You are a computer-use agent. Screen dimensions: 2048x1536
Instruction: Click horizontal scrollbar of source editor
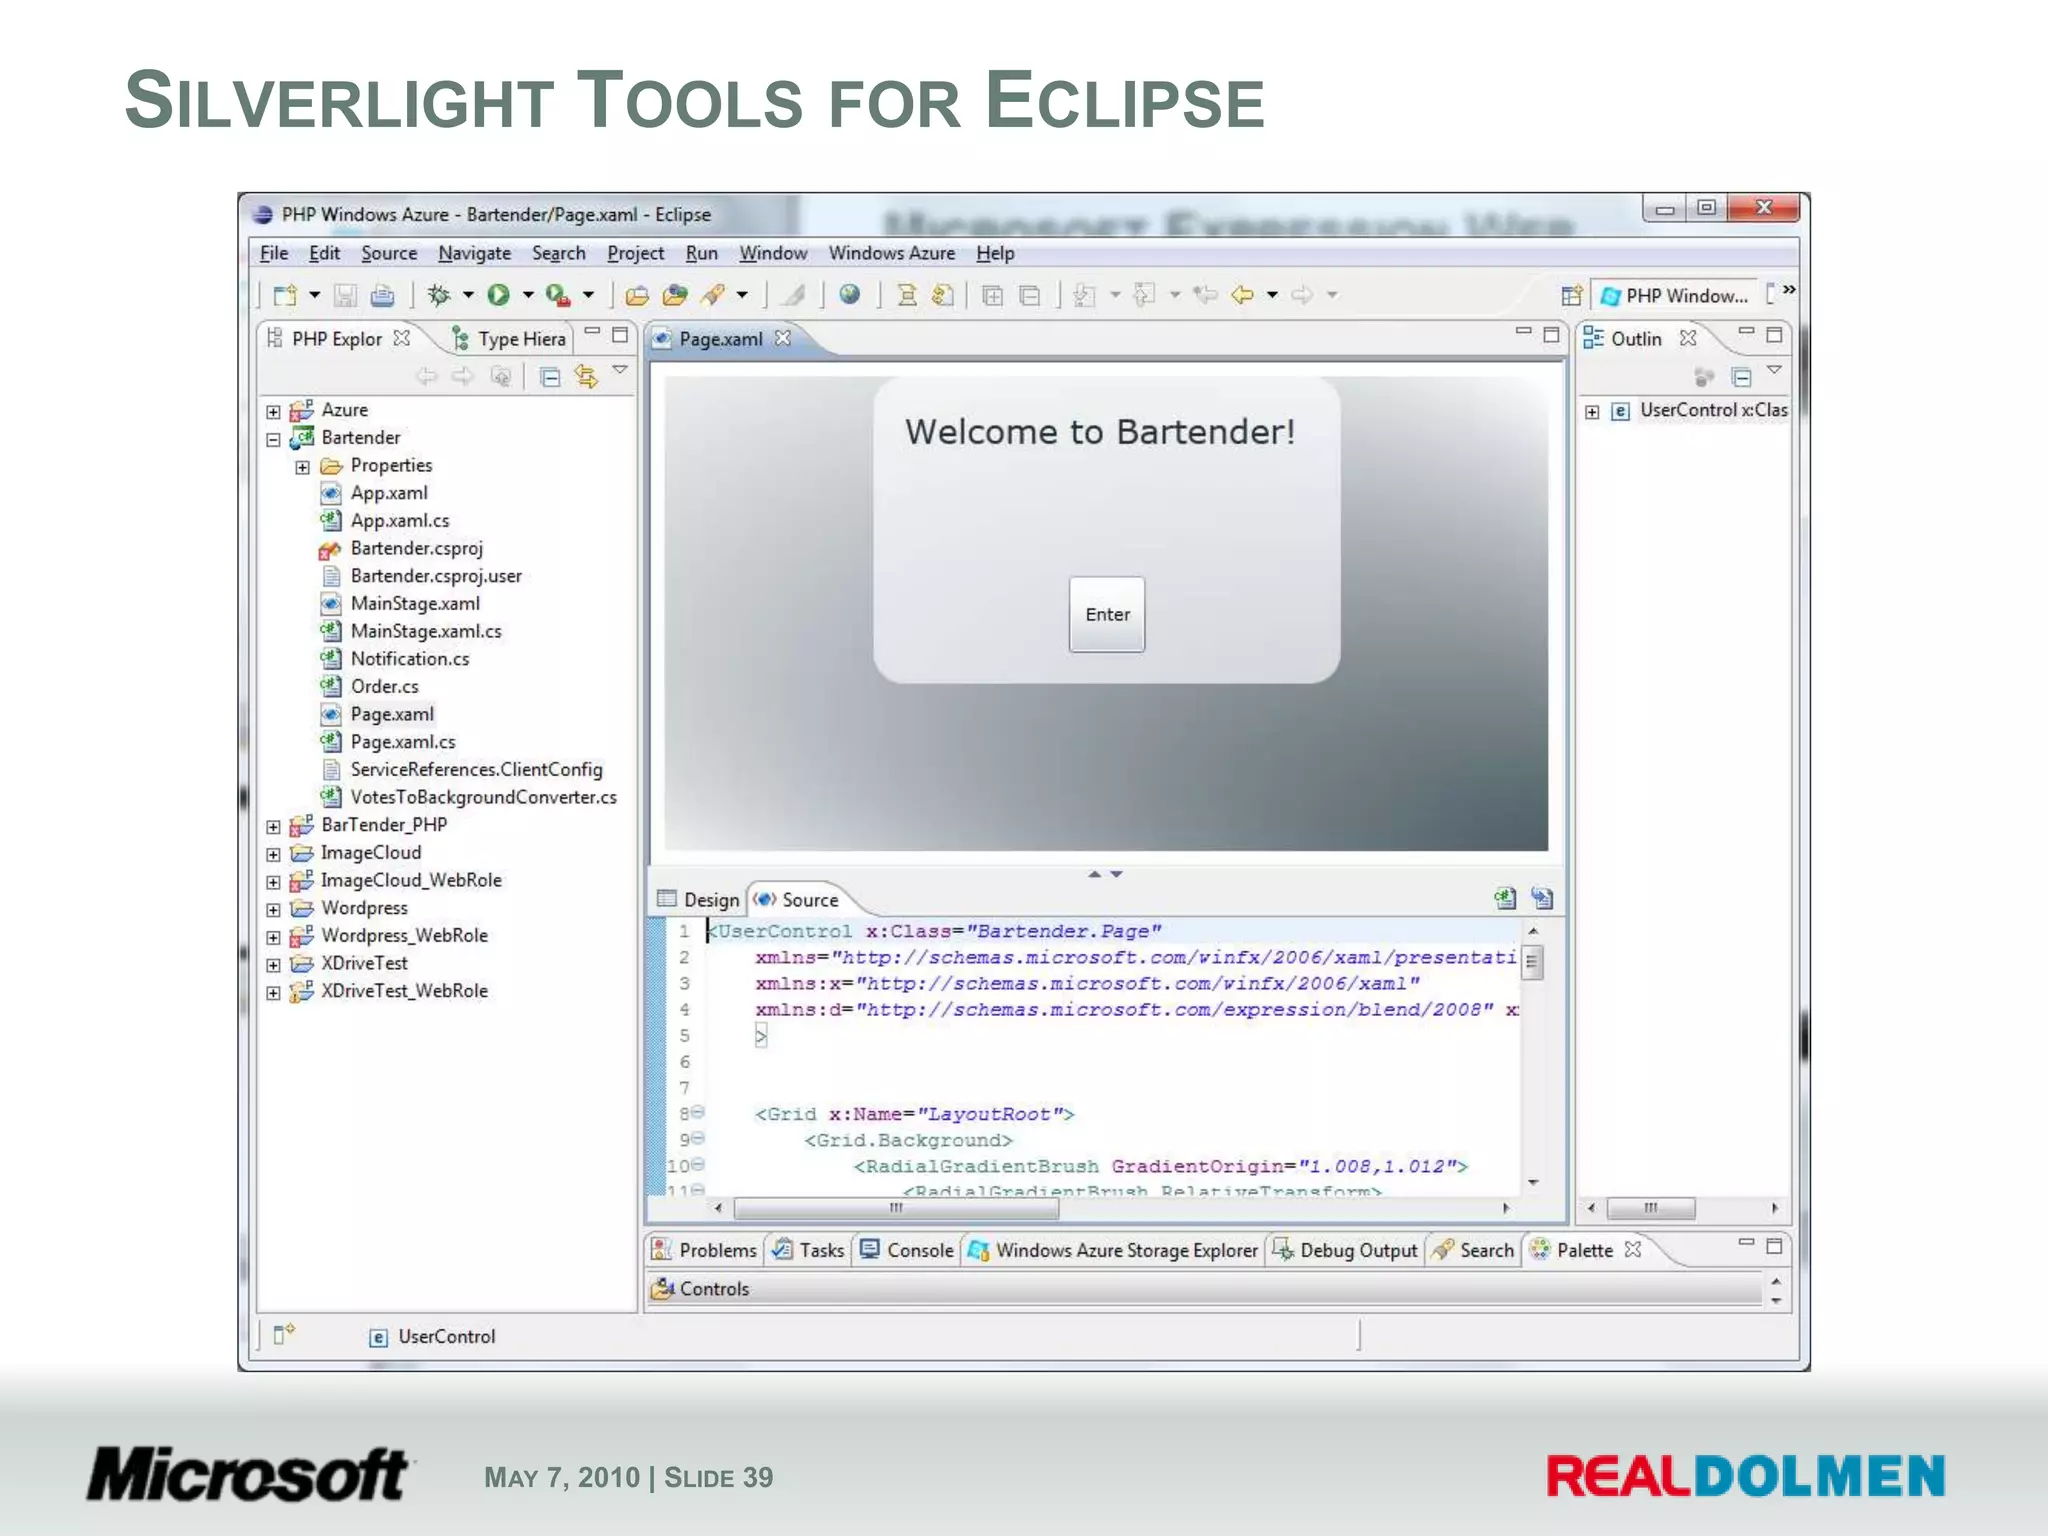tap(896, 1208)
